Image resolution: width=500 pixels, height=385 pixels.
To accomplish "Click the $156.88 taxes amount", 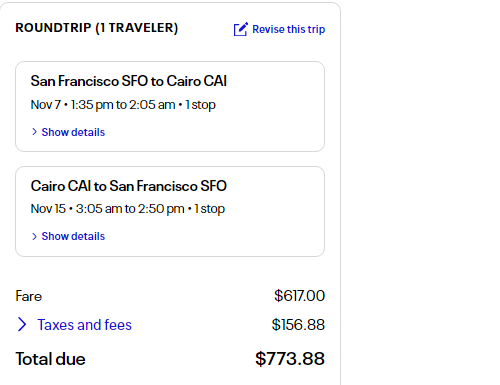I will pos(298,325).
